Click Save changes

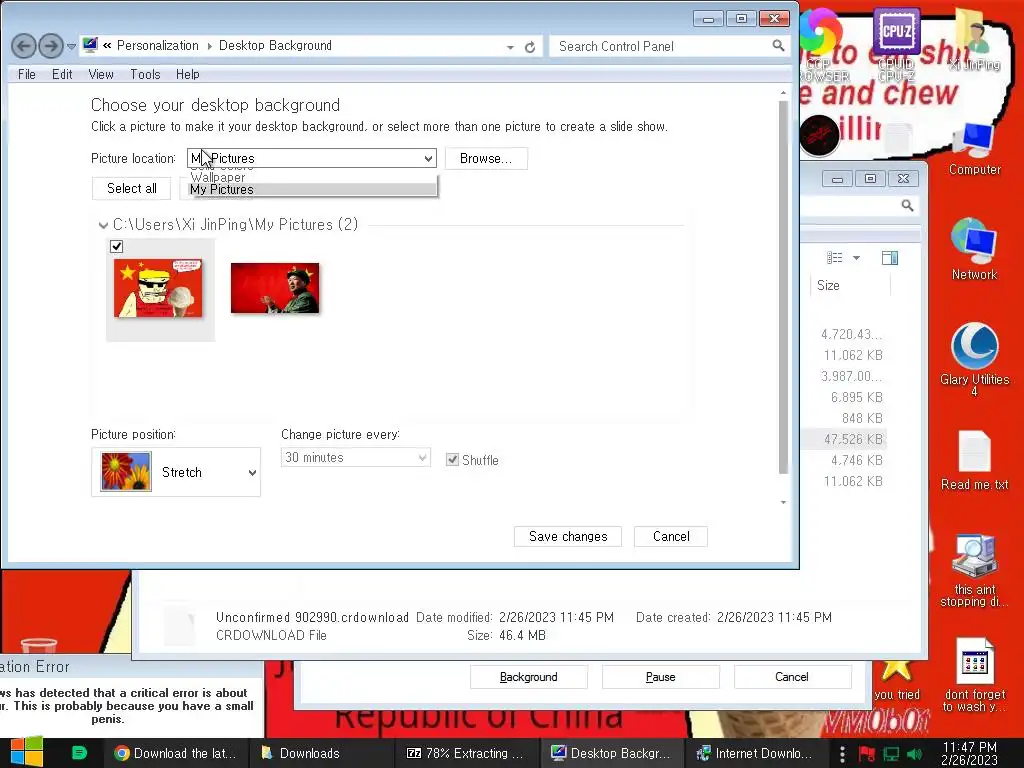tap(568, 537)
